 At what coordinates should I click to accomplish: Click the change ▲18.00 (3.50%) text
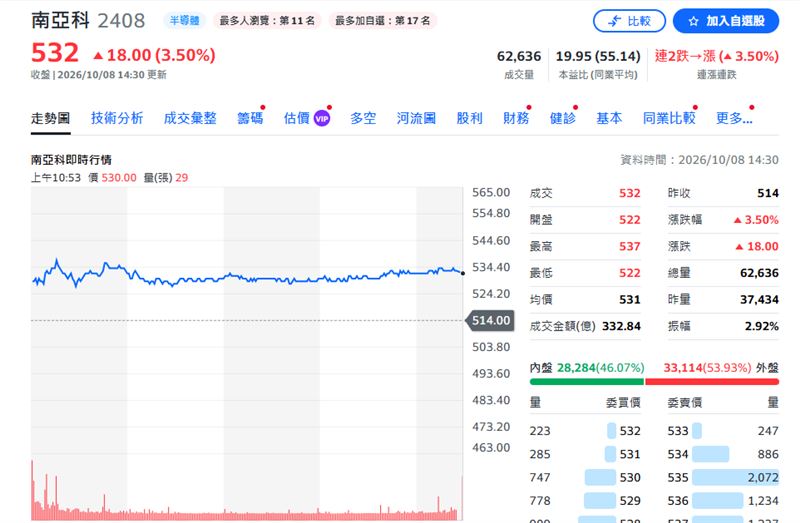[155, 55]
